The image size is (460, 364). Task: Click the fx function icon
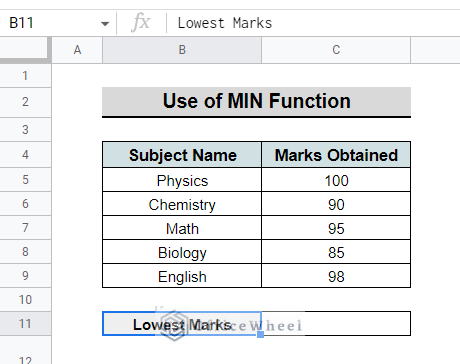pos(141,23)
